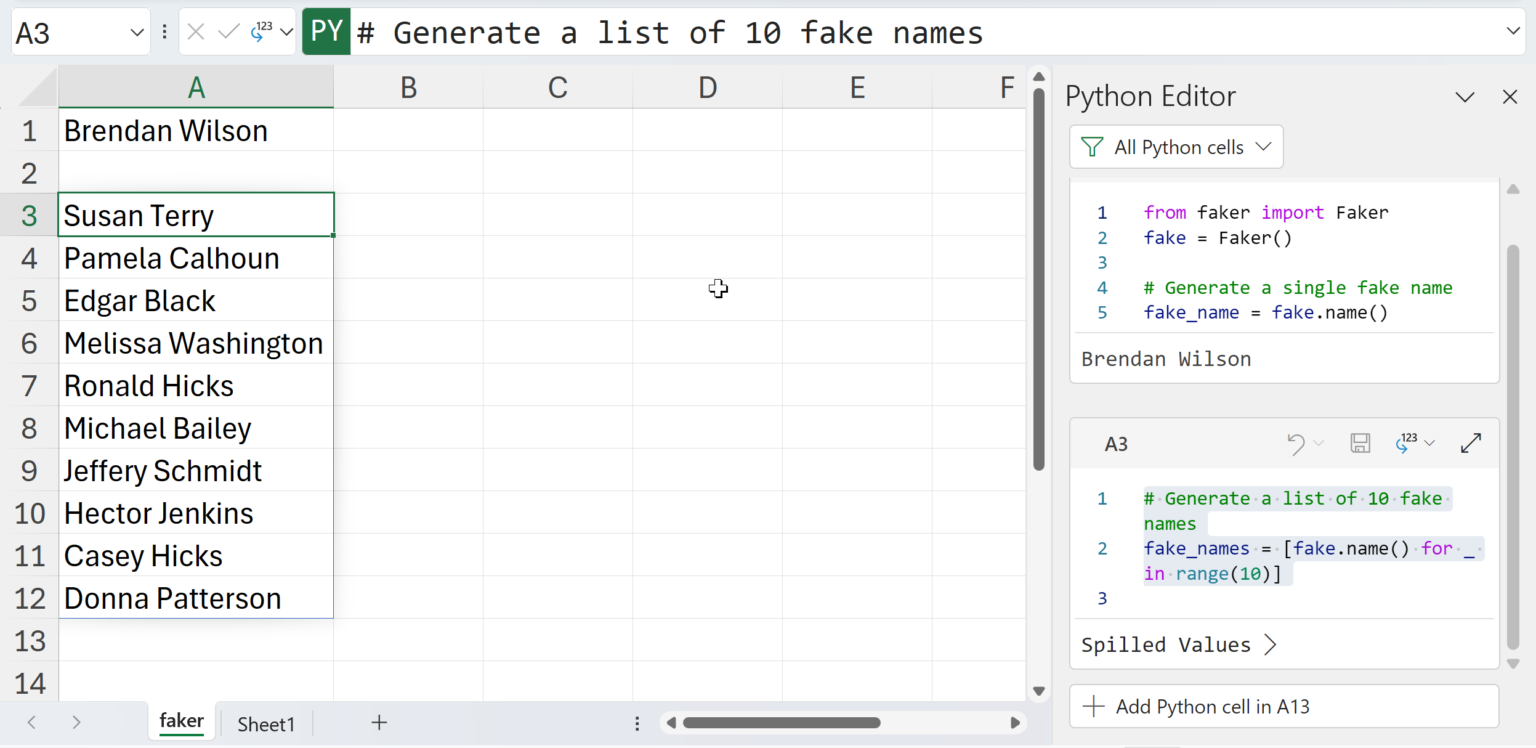
Task: Switch to the Sheet1 tab
Action: click(x=266, y=724)
